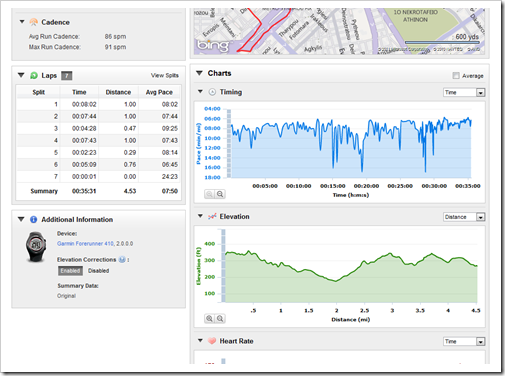Screen dimensions: 505x376
Task: Open the Heart Rate Time dropdown
Action: point(464,341)
